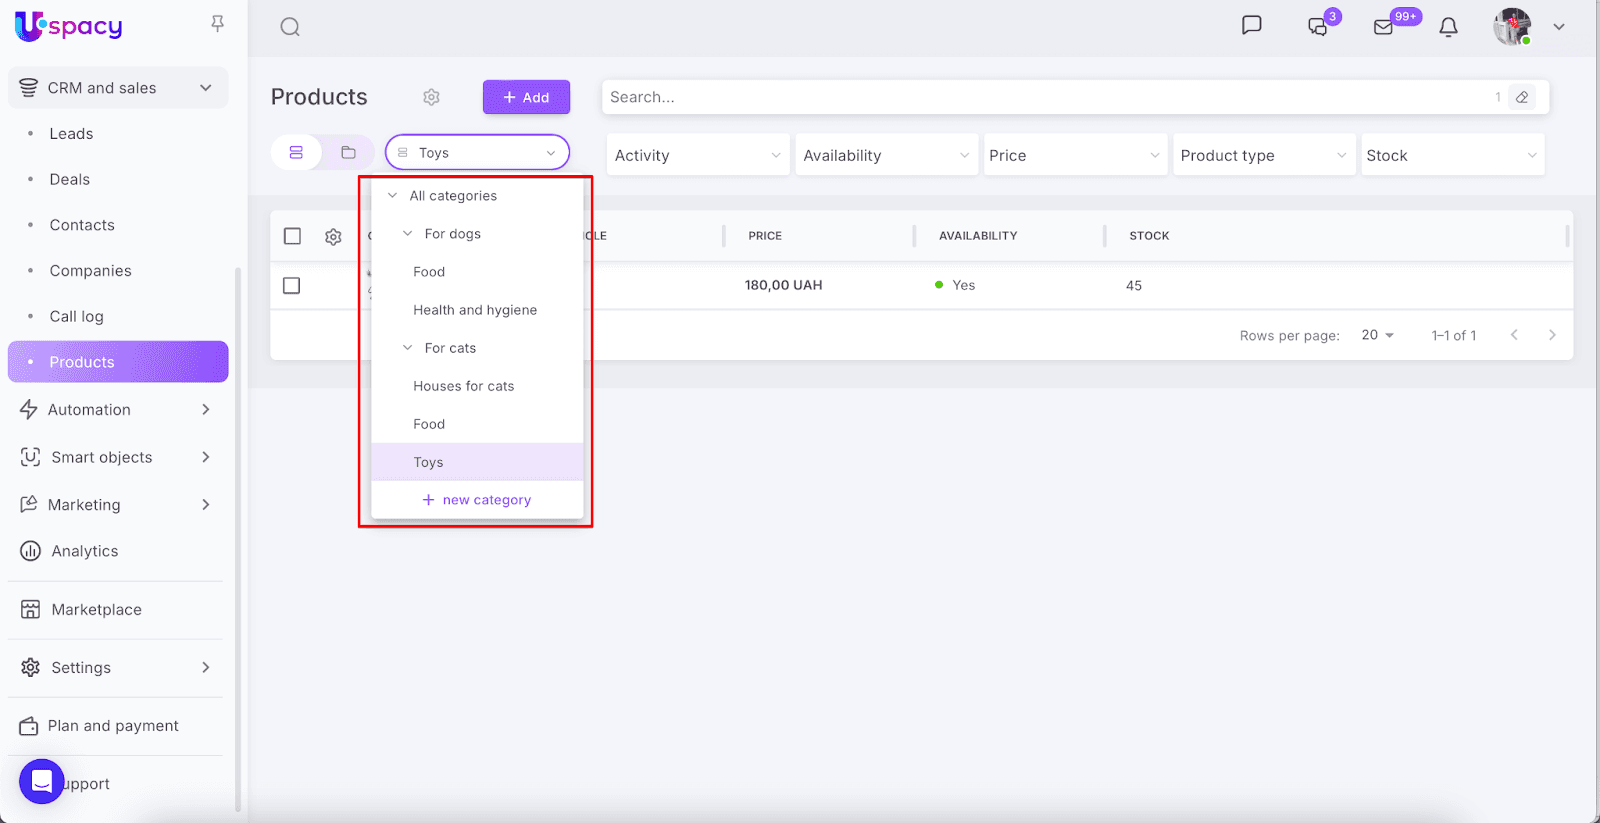The image size is (1600, 823).
Task: Clear filters with the eraser icon
Action: (x=1522, y=97)
